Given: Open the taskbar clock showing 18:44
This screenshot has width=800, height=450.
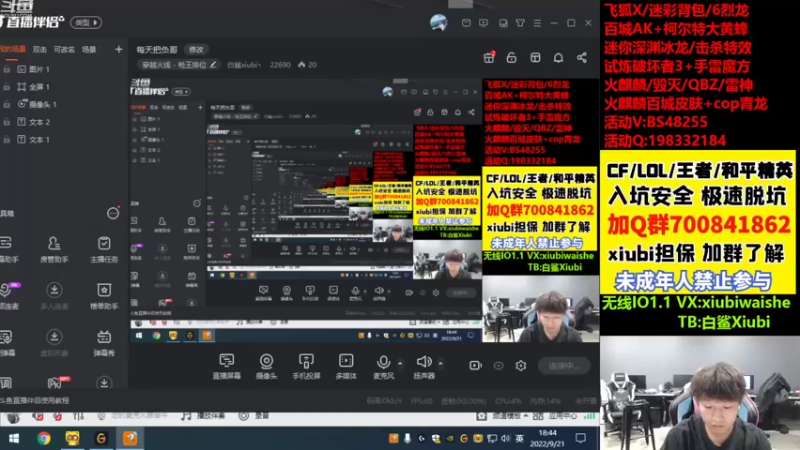Looking at the screenshot, I should pyautogui.click(x=547, y=438).
